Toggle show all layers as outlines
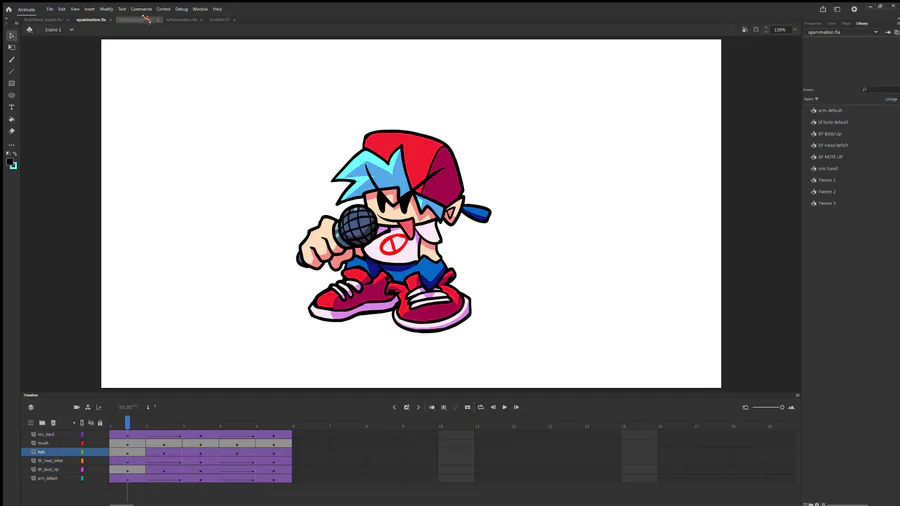This screenshot has height=506, width=900. (x=82, y=423)
